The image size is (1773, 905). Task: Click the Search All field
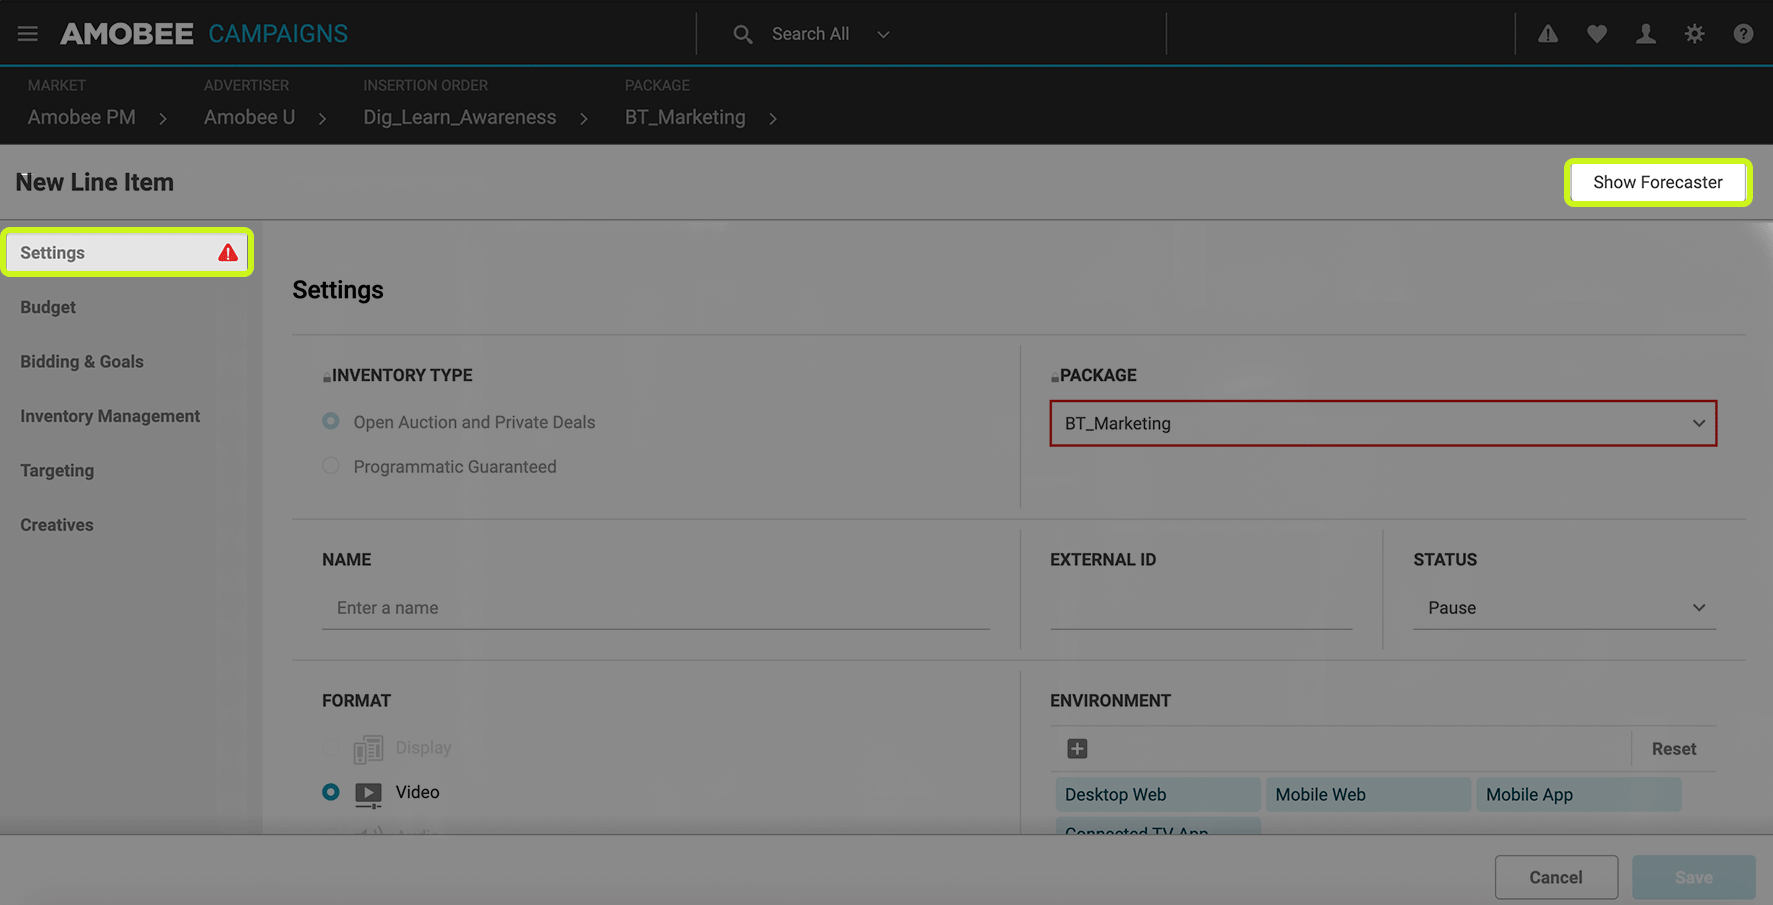[810, 34]
